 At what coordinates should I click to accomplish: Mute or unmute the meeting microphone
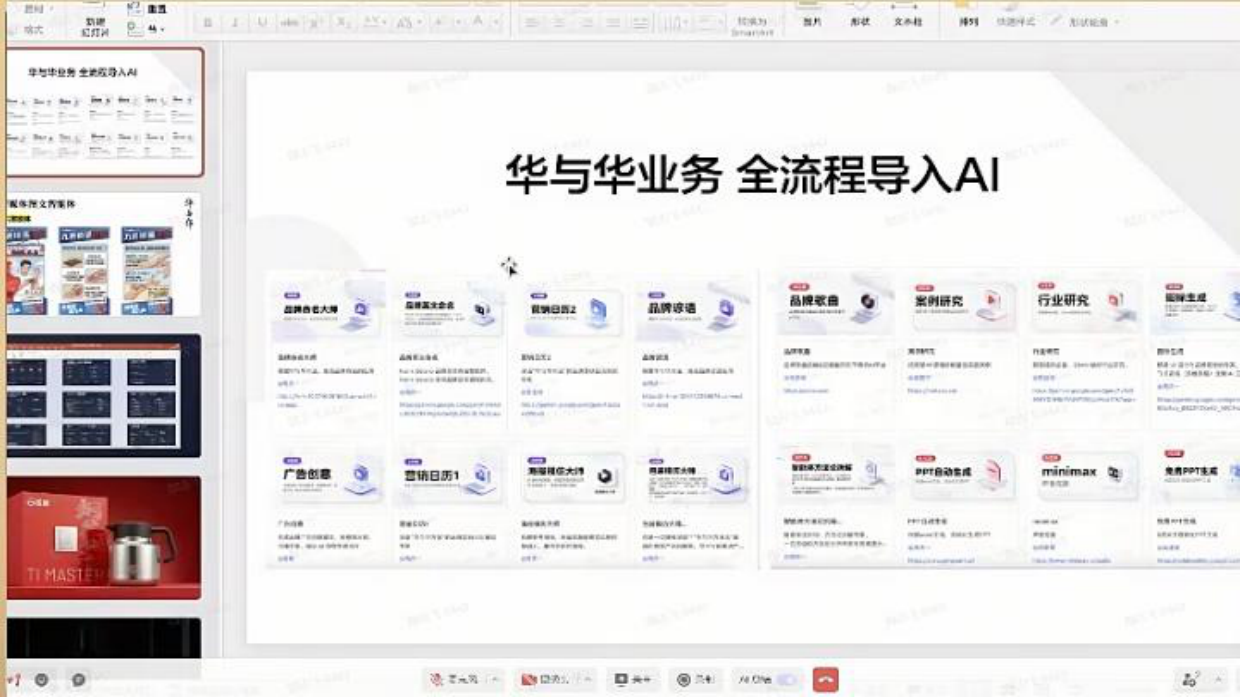455,679
